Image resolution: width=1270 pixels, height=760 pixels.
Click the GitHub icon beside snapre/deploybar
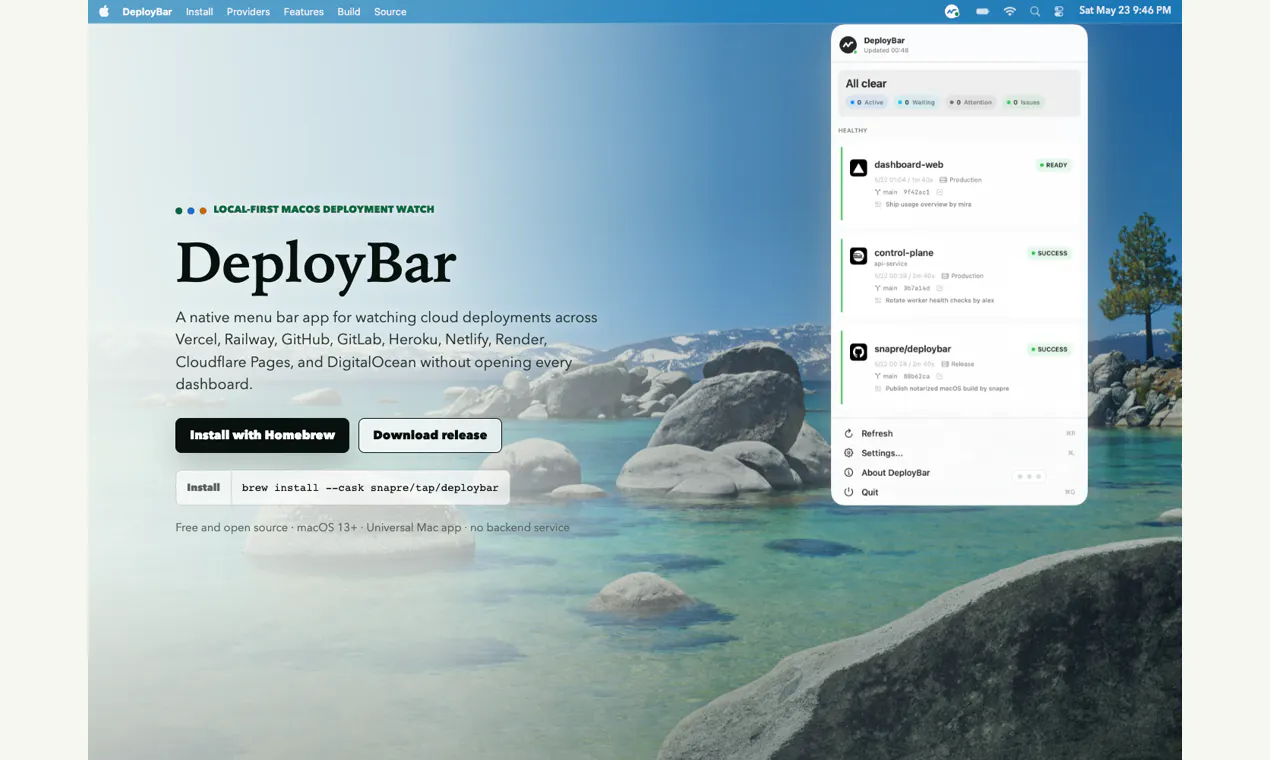tap(858, 352)
